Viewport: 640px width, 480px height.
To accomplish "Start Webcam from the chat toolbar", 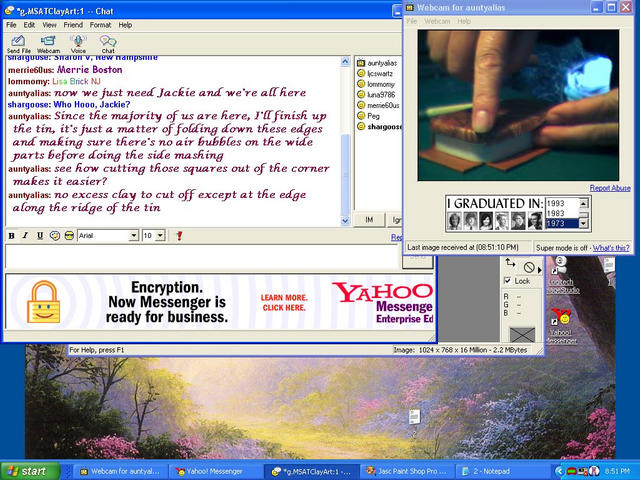I will 48,44.
